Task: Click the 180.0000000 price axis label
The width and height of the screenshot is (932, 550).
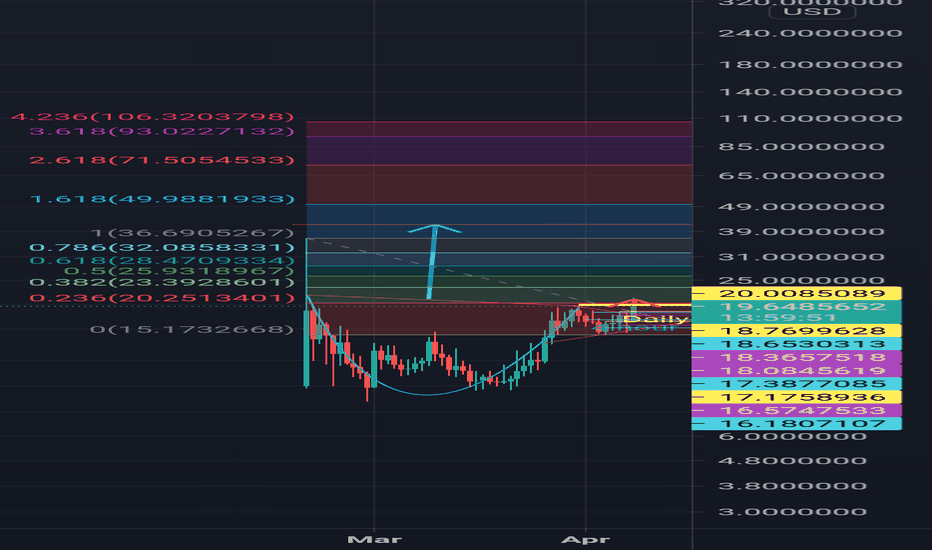Action: point(811,65)
